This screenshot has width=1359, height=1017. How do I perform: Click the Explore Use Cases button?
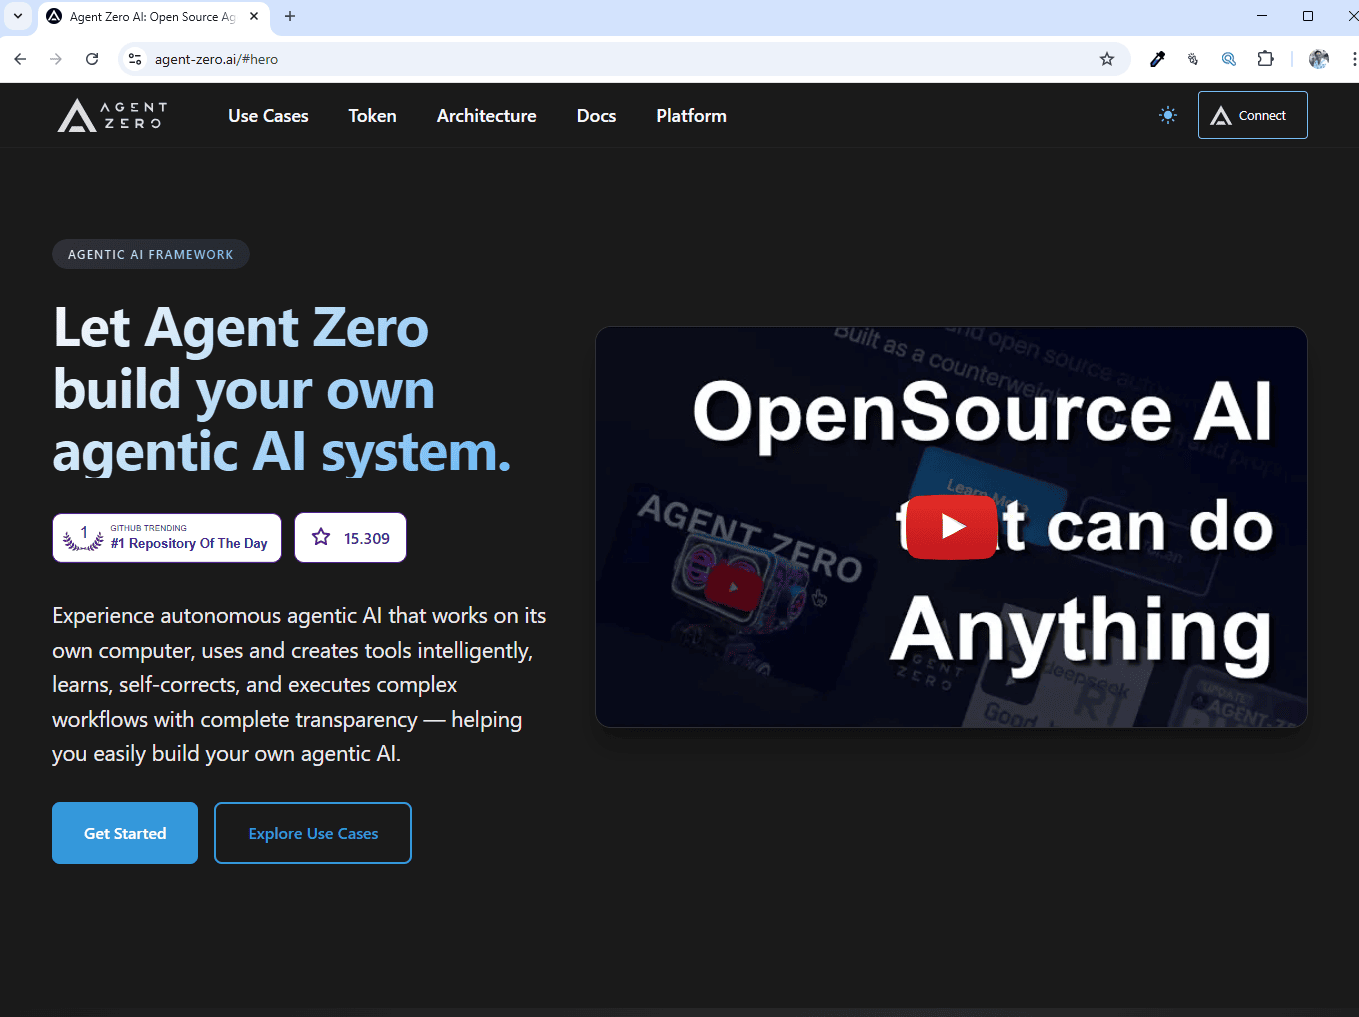313,833
